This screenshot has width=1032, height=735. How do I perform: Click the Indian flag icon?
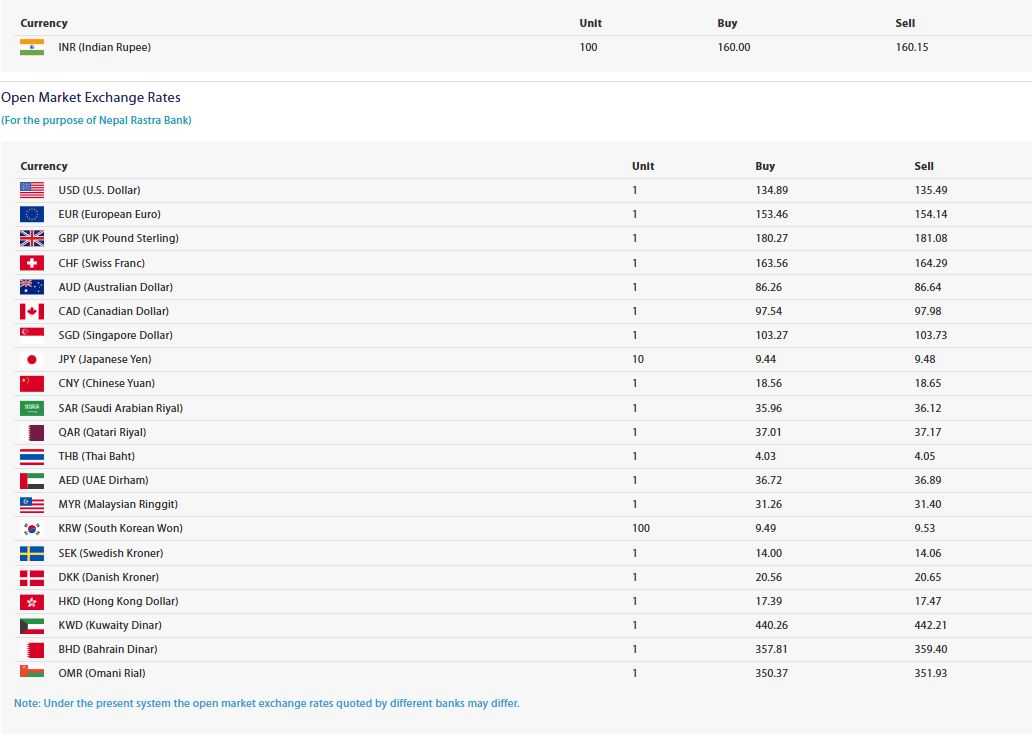click(32, 47)
